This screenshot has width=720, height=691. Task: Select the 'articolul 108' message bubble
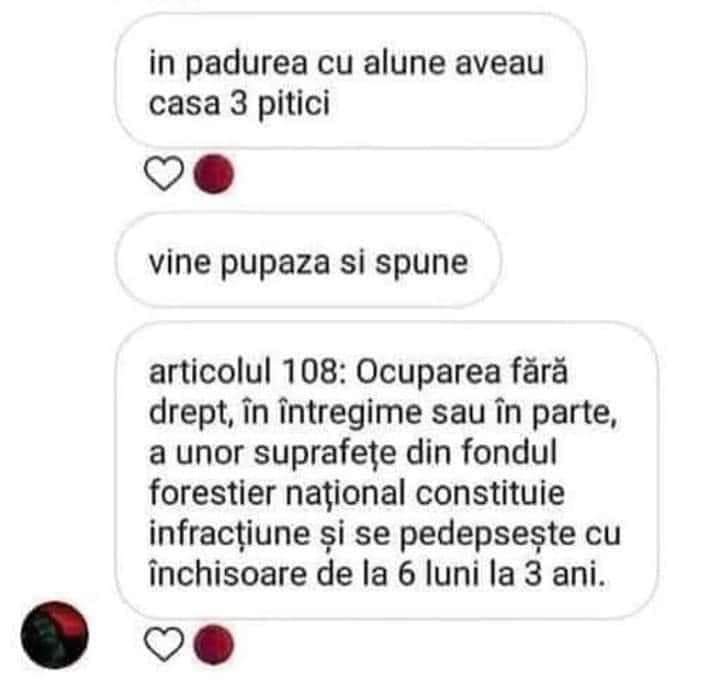coord(387,471)
